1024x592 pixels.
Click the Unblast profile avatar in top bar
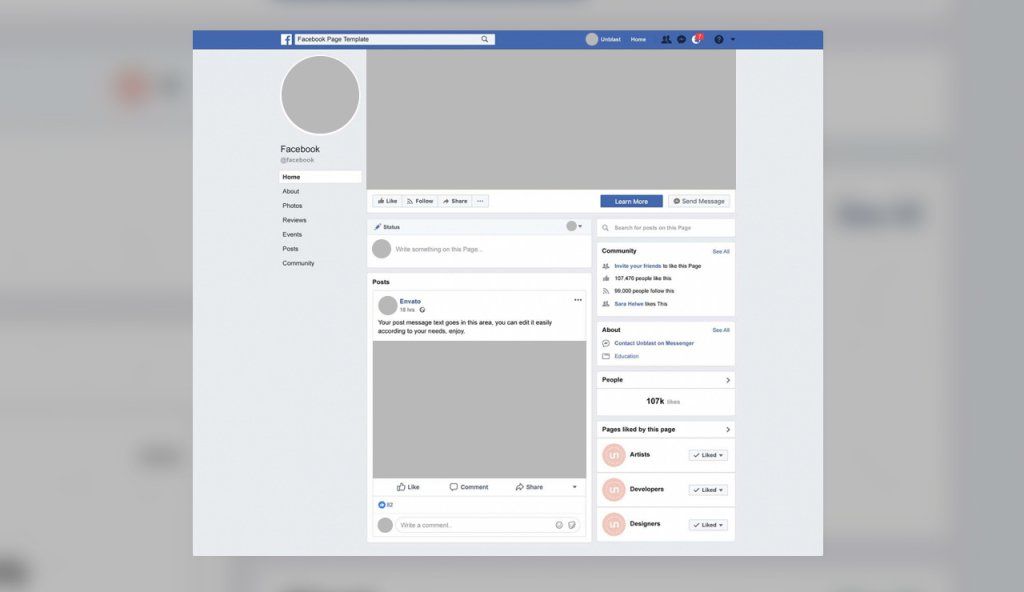592,39
